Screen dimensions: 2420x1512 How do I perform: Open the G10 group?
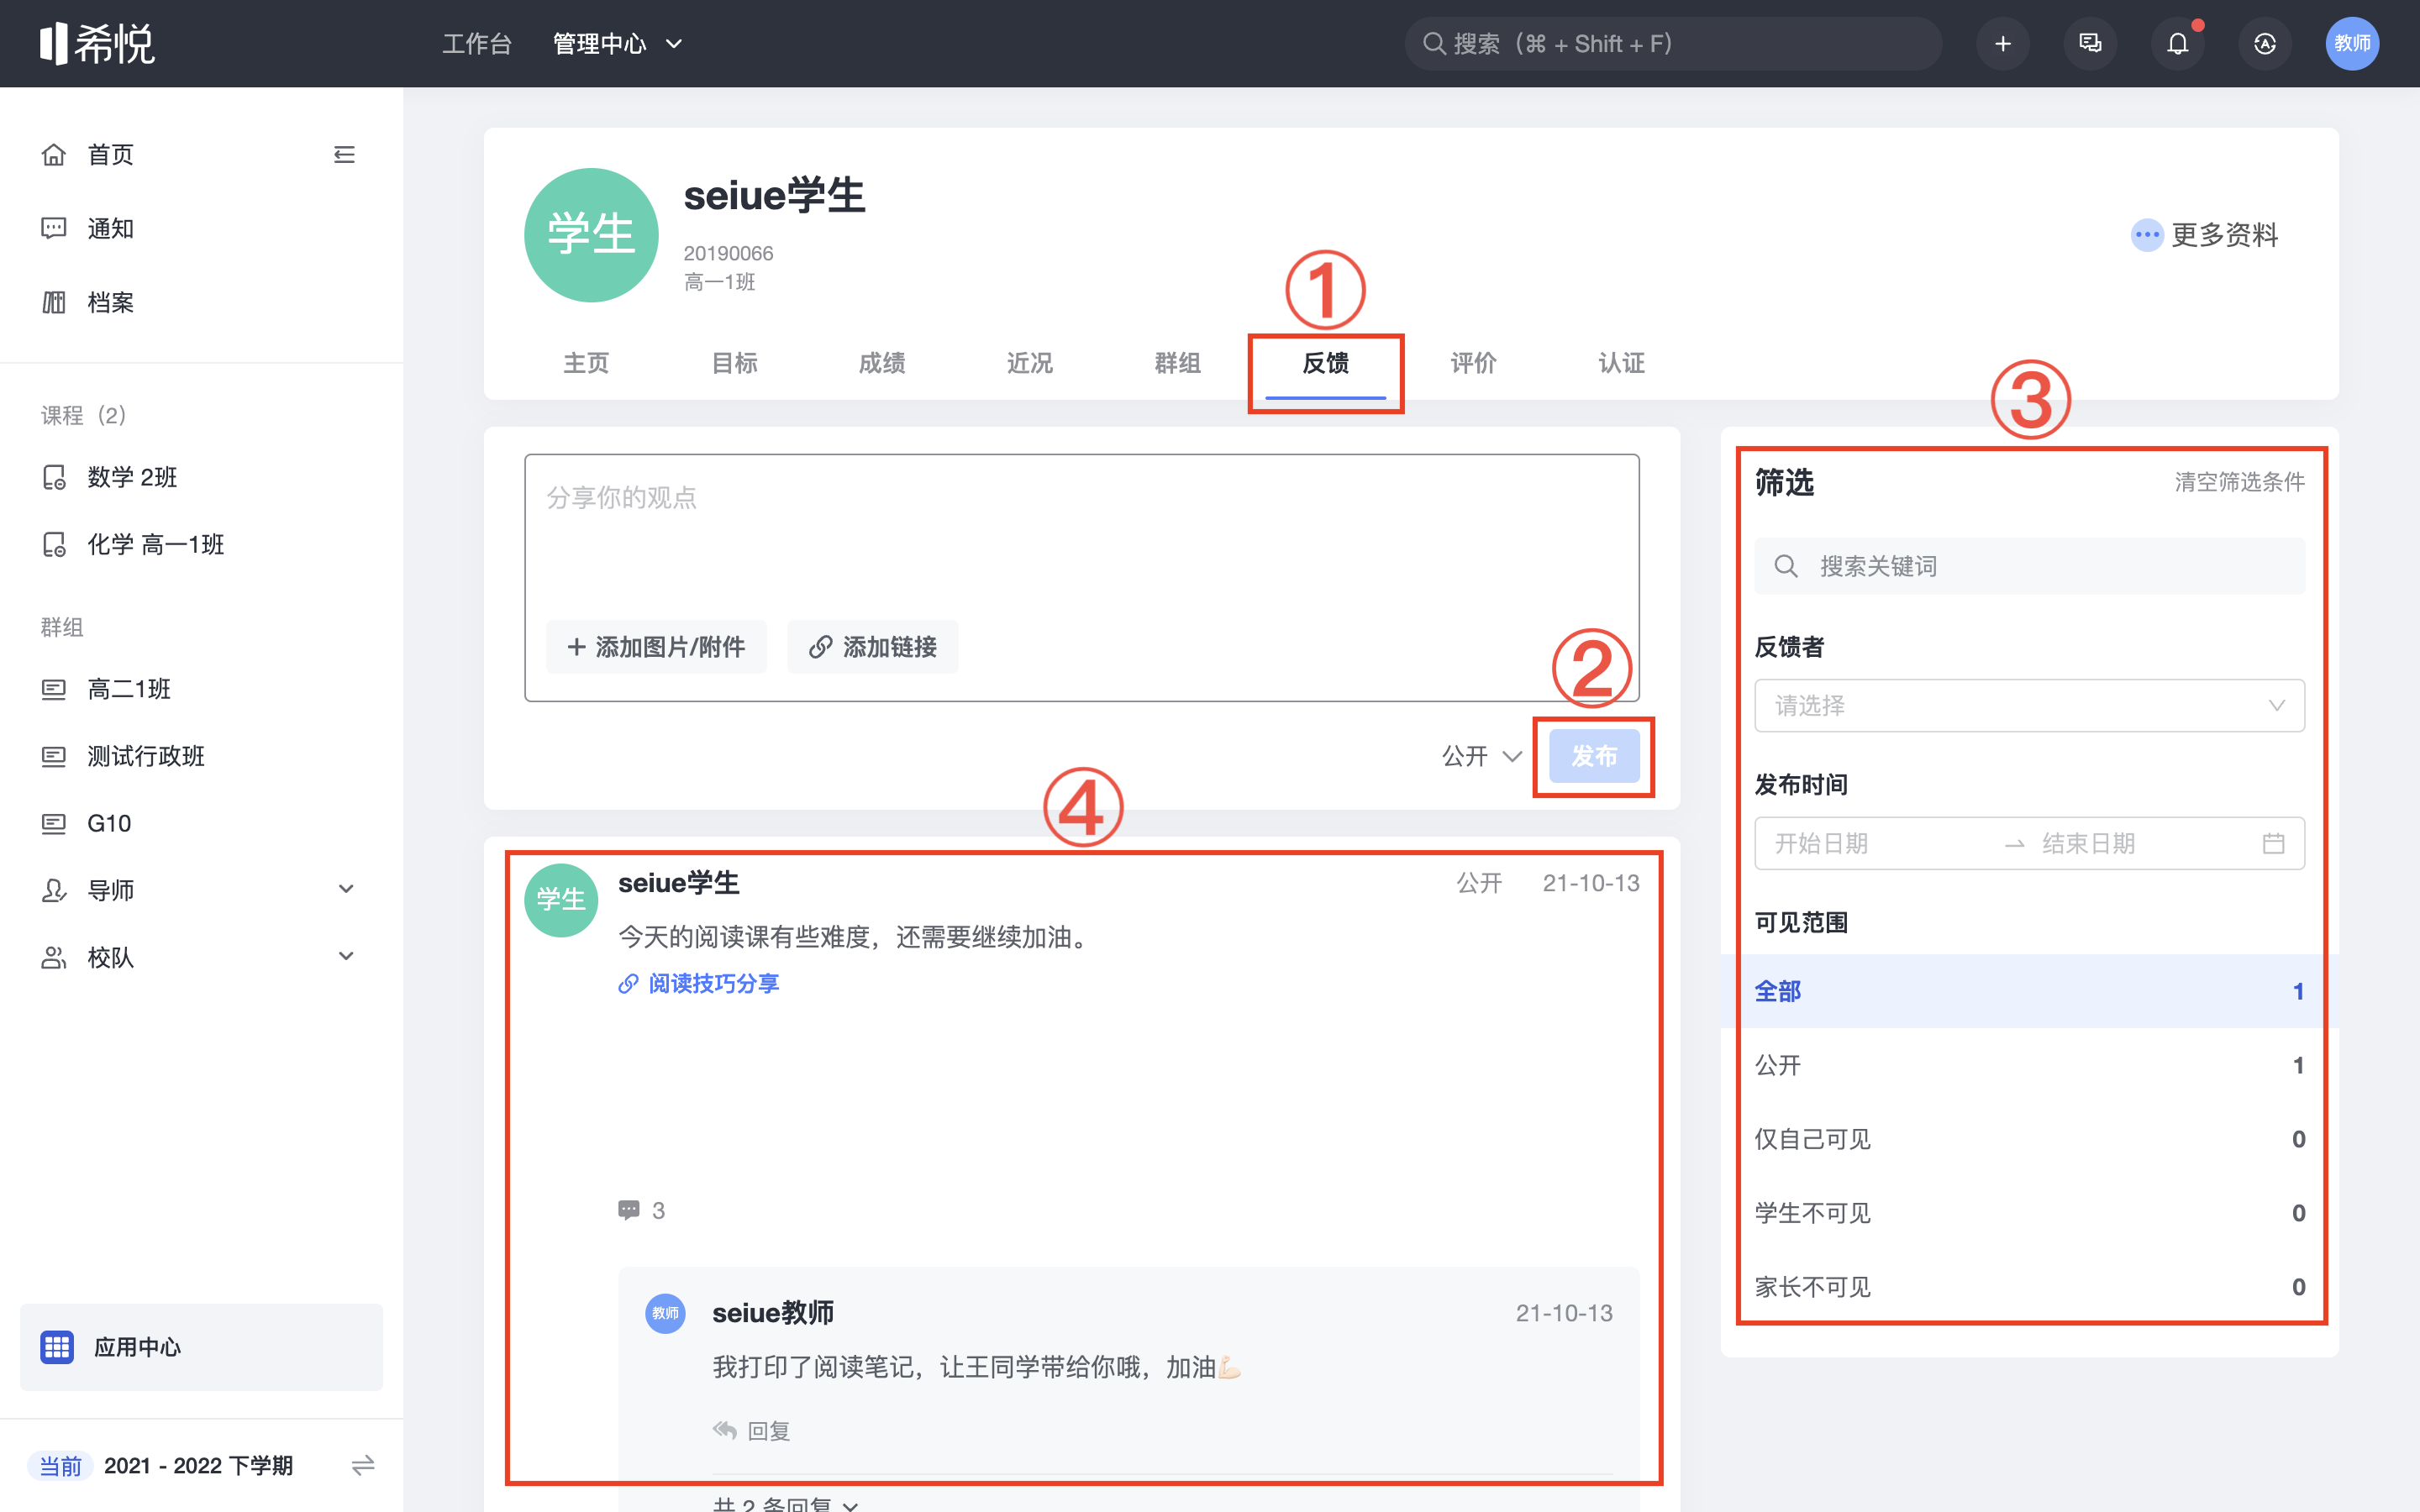(x=109, y=823)
